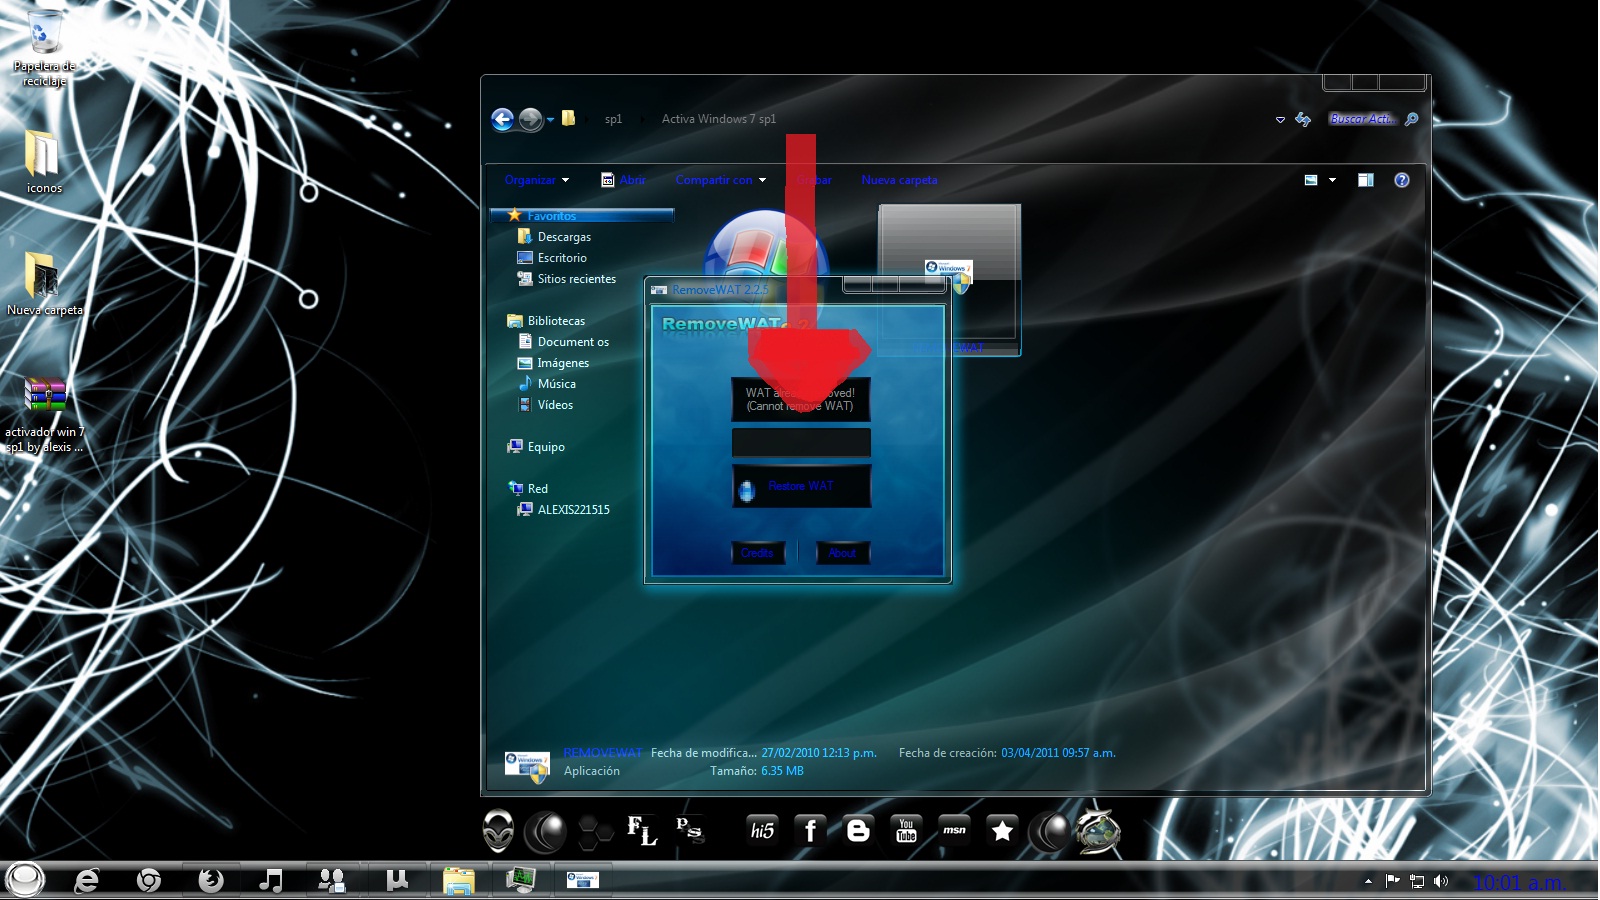Viewport: 1600px width, 900px height.
Task: Go back in the Explorer window
Action: (x=502, y=120)
